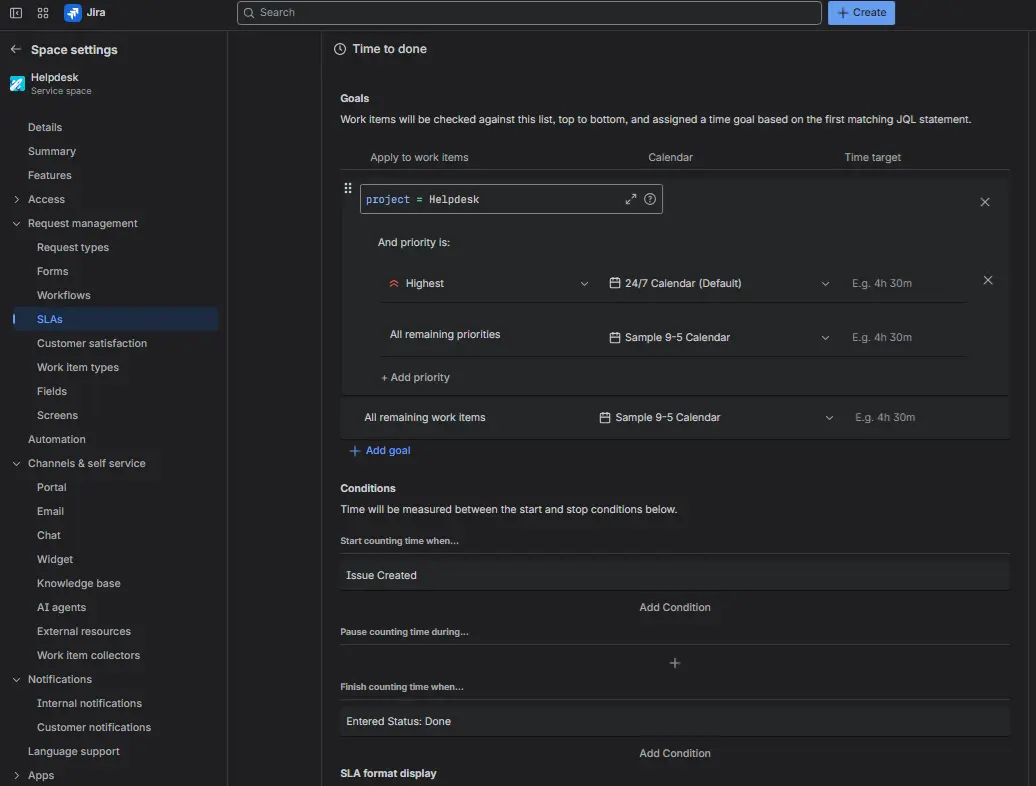
Task: Collapse the Request management section
Action: 15,223
